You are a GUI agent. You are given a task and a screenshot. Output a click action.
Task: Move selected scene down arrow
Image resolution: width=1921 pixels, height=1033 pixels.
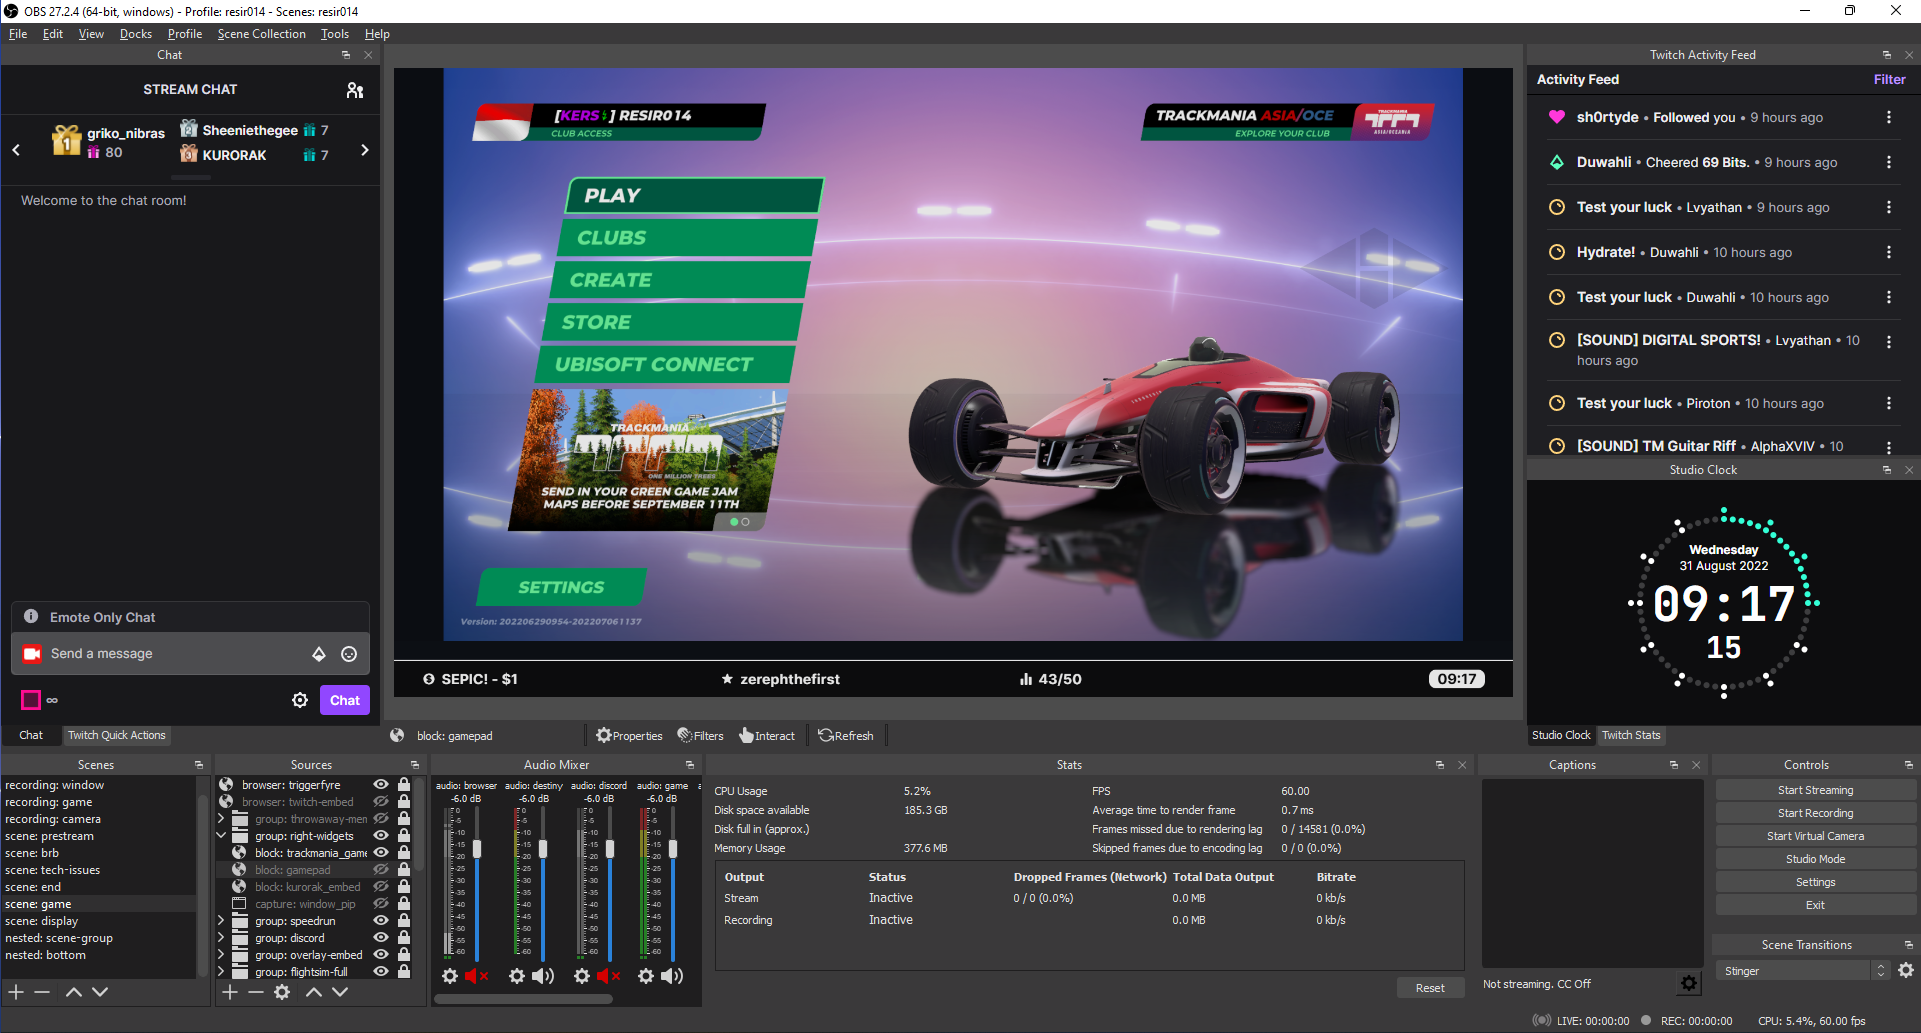coord(100,992)
